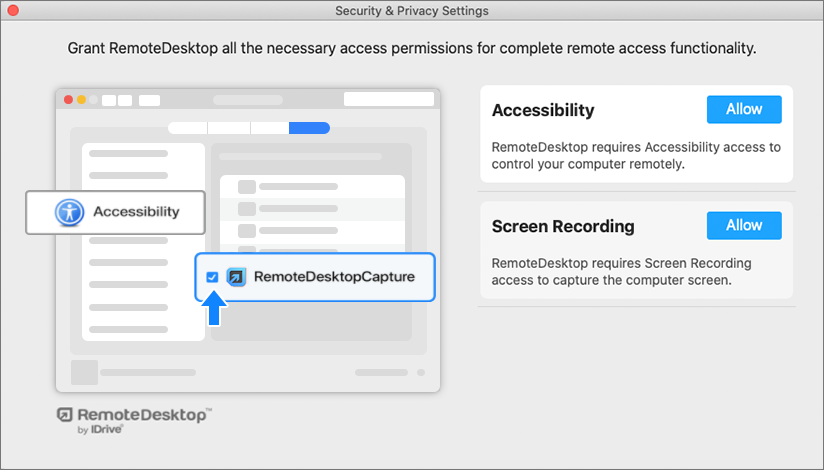Close the Security & Privacy Settings window
The width and height of the screenshot is (824, 470).
coord(13,10)
